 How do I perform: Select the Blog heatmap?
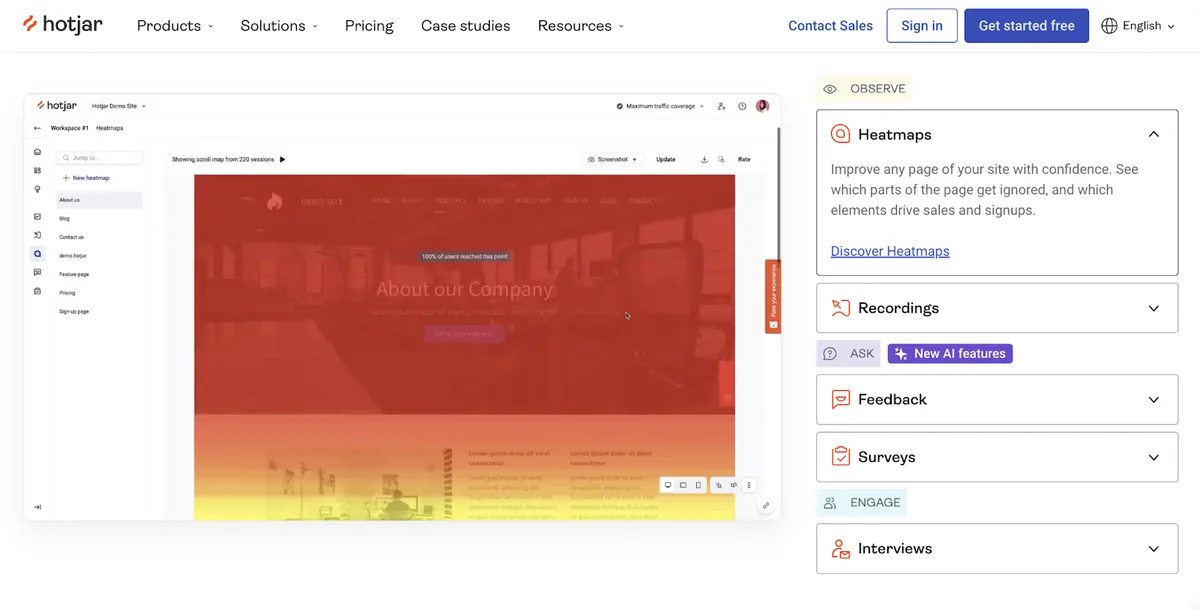click(65, 218)
